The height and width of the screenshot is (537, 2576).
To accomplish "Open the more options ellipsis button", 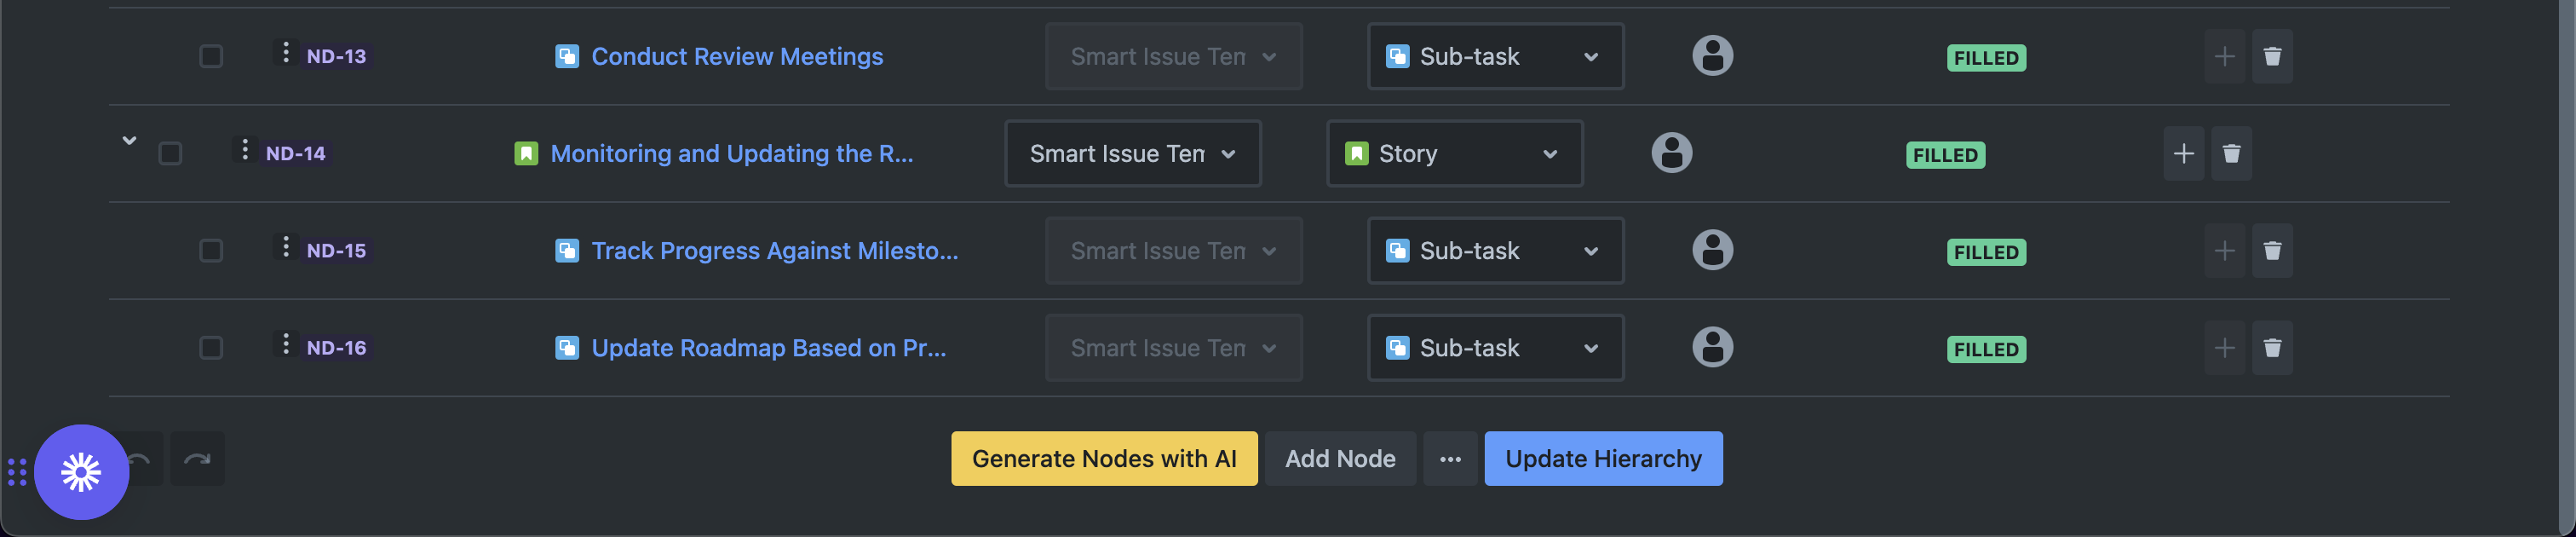I will click(1450, 459).
